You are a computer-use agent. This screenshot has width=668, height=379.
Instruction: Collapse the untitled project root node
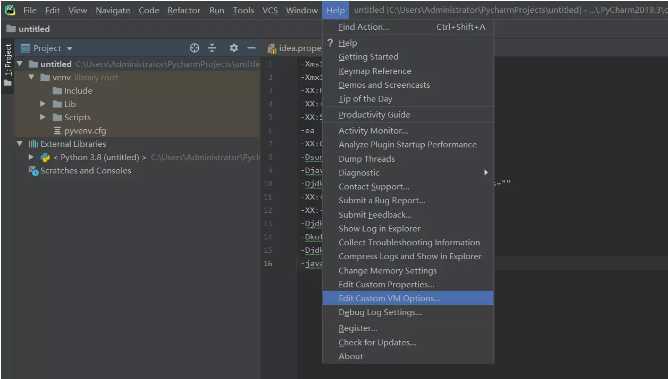coord(20,64)
